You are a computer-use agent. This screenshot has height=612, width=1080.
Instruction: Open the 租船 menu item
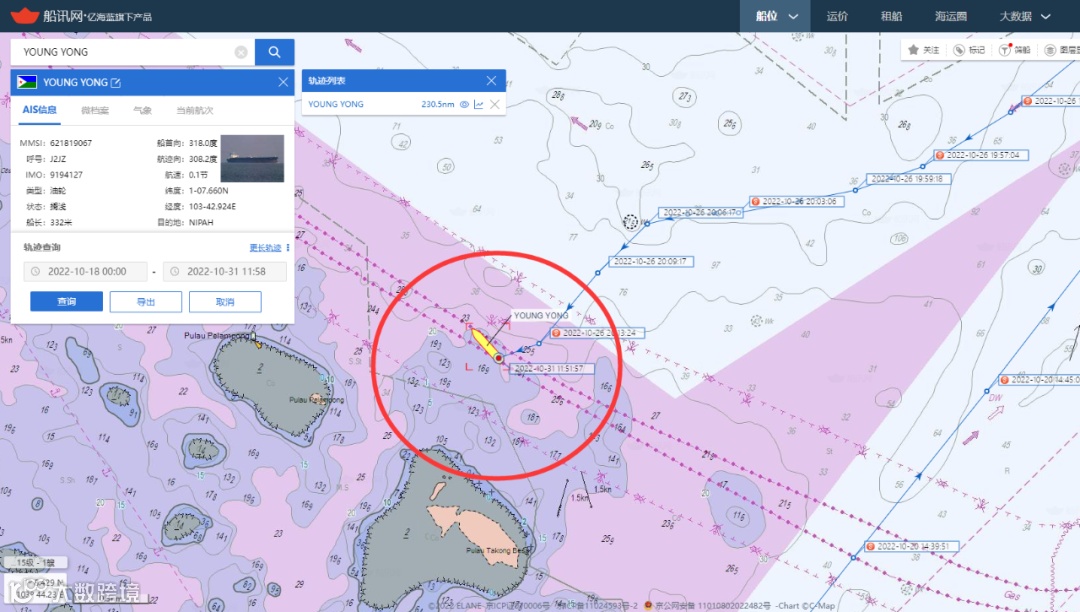tap(891, 16)
